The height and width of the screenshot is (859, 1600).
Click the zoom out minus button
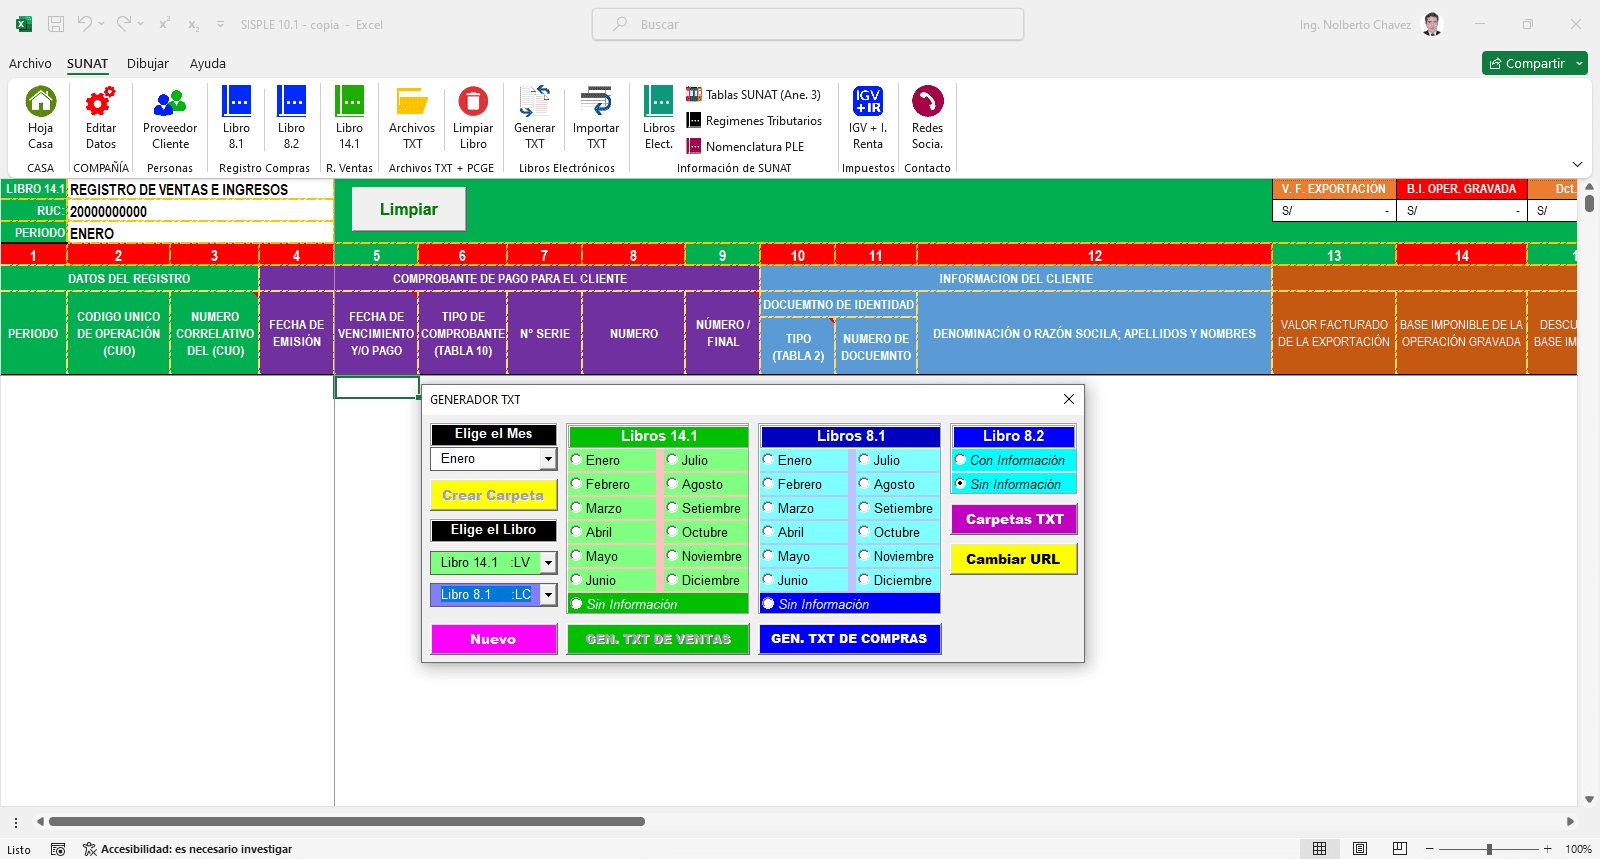point(1430,849)
